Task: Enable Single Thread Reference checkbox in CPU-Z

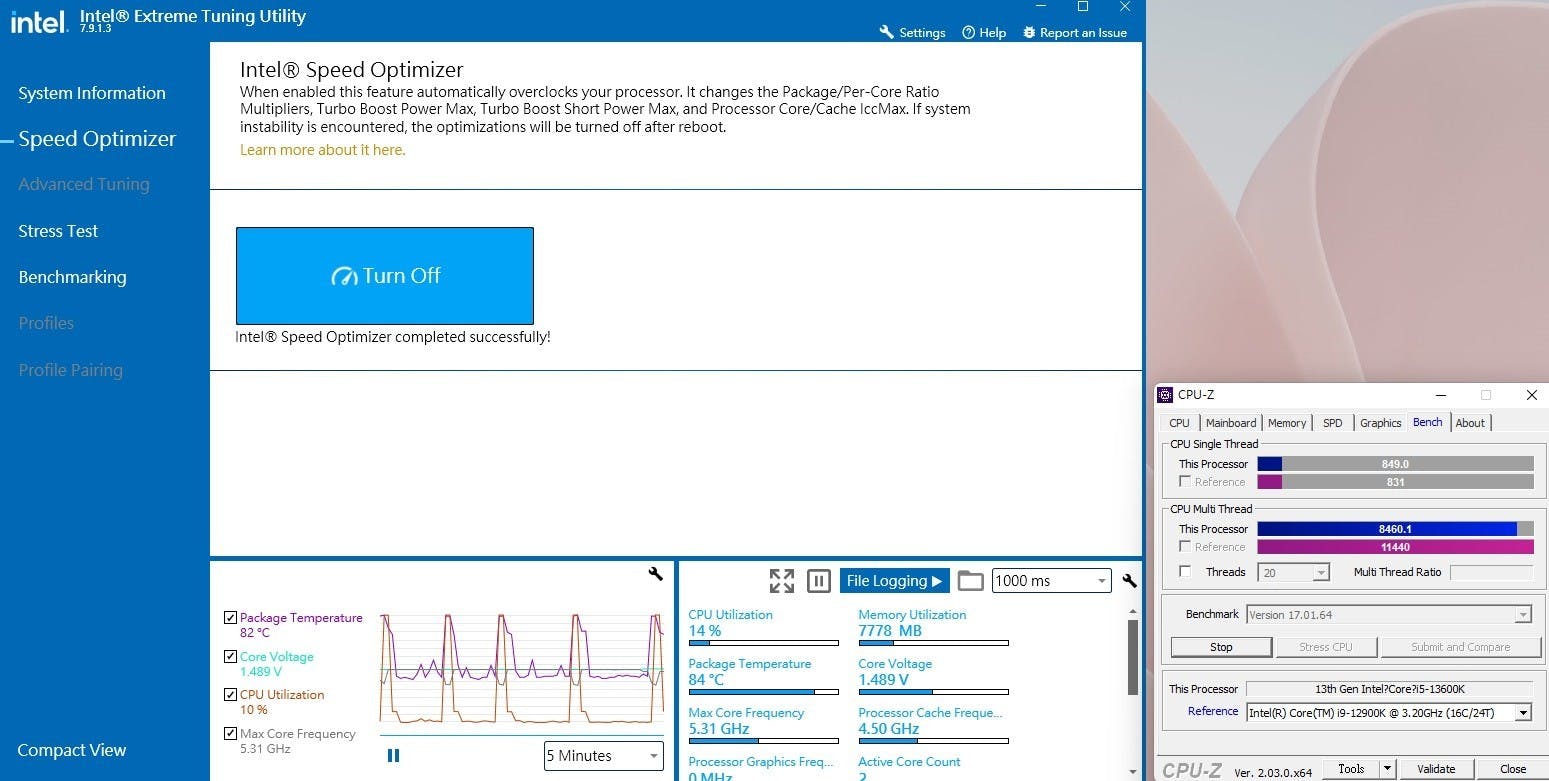Action: [x=1185, y=482]
